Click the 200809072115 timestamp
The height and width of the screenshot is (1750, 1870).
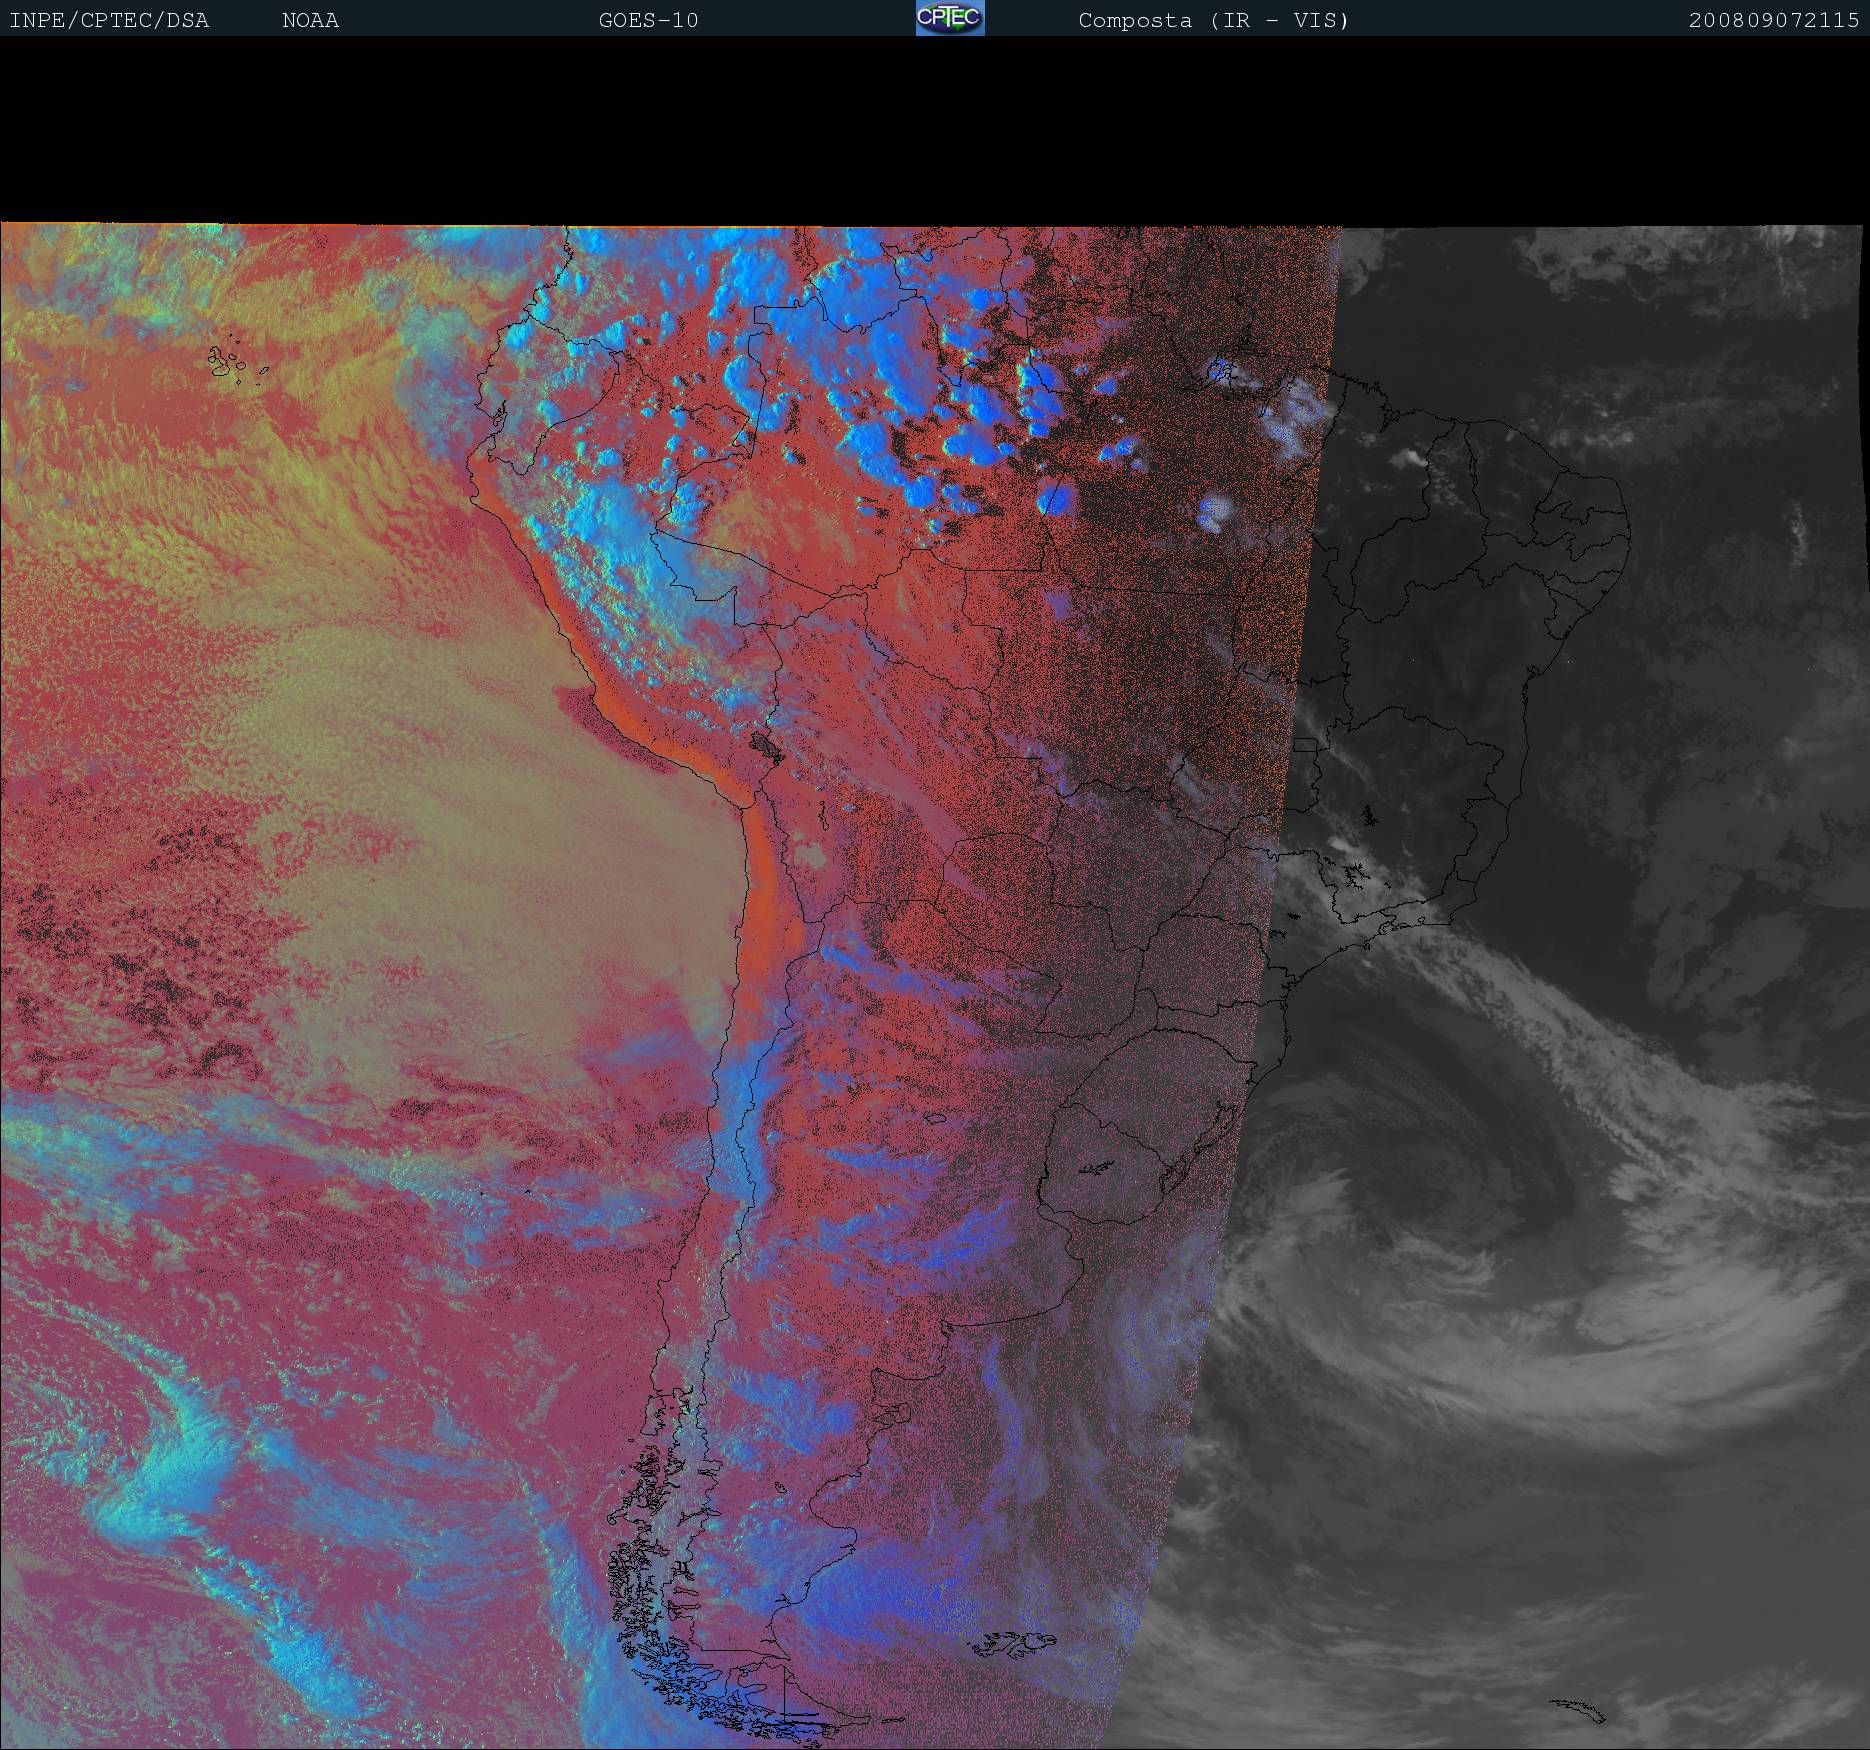point(1773,21)
